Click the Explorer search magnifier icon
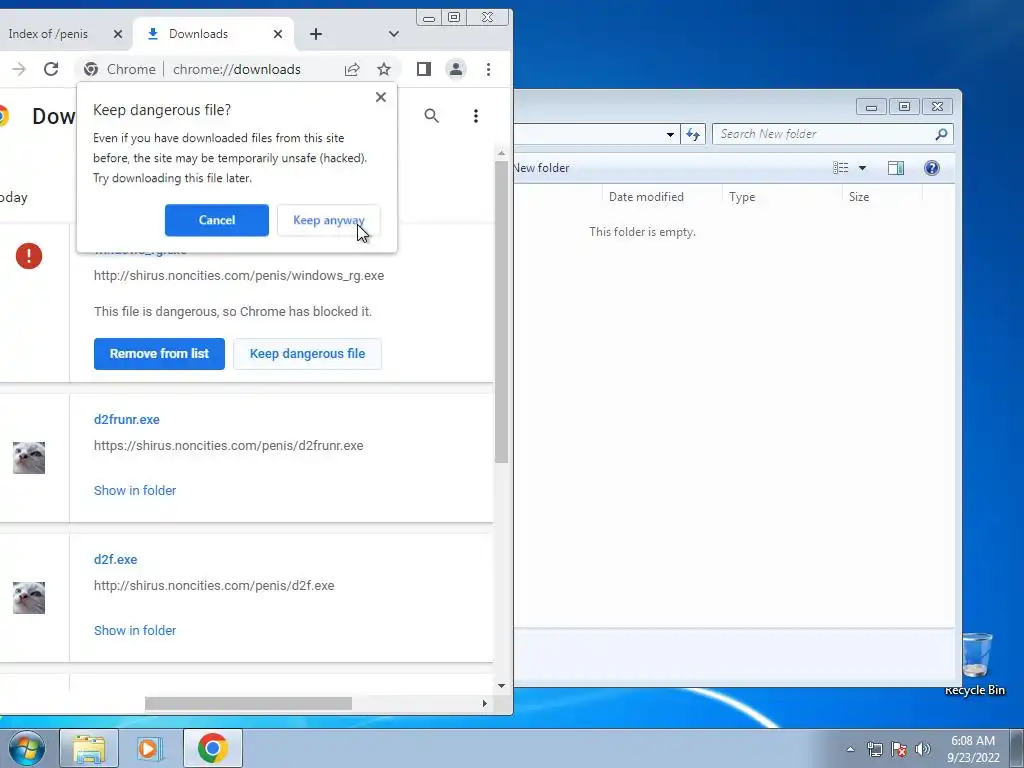 pos(941,134)
